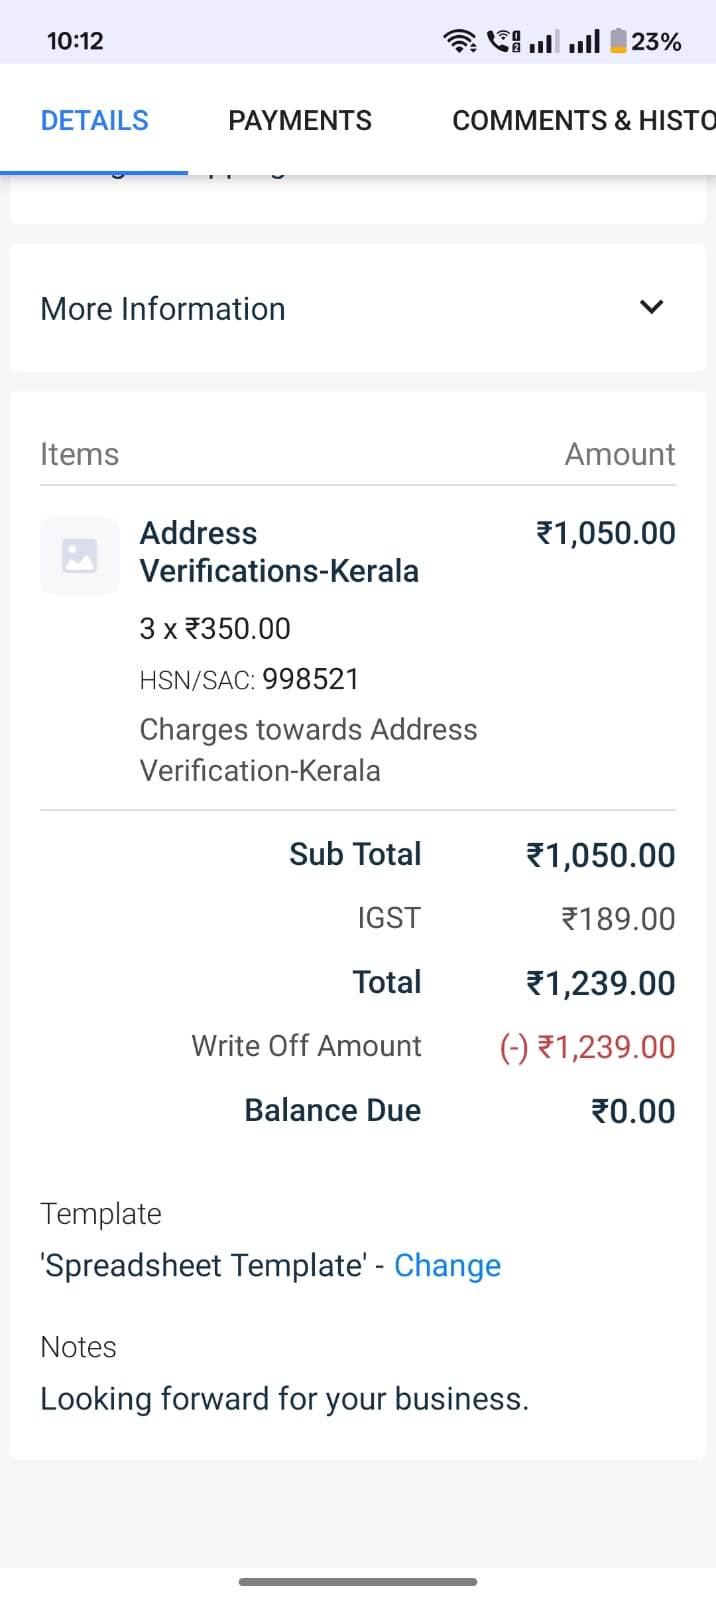The height and width of the screenshot is (1600, 716).
Task: Click the Change template link
Action: point(447,1265)
